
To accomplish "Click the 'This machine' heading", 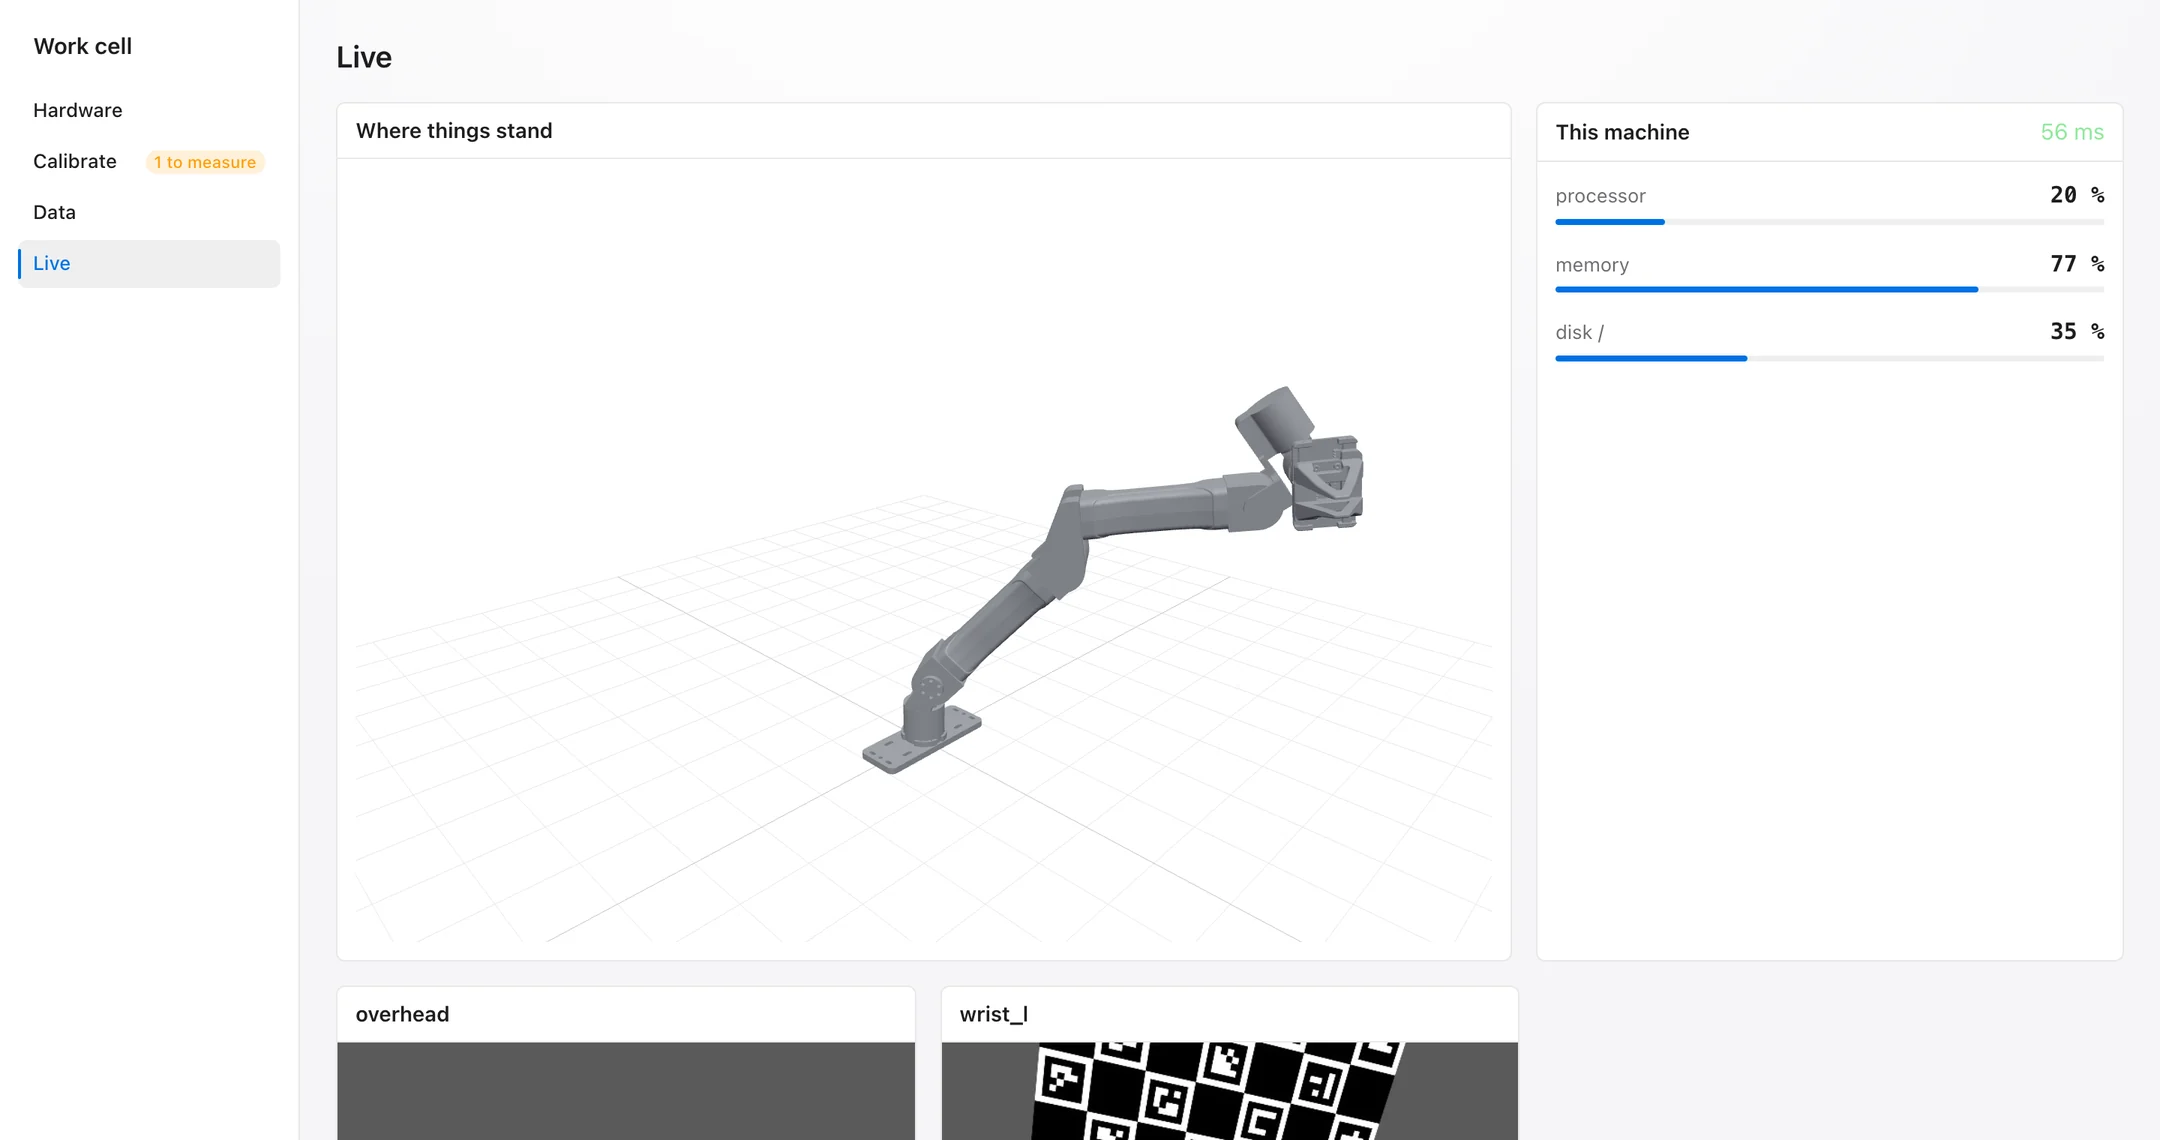I will pos(1622,132).
